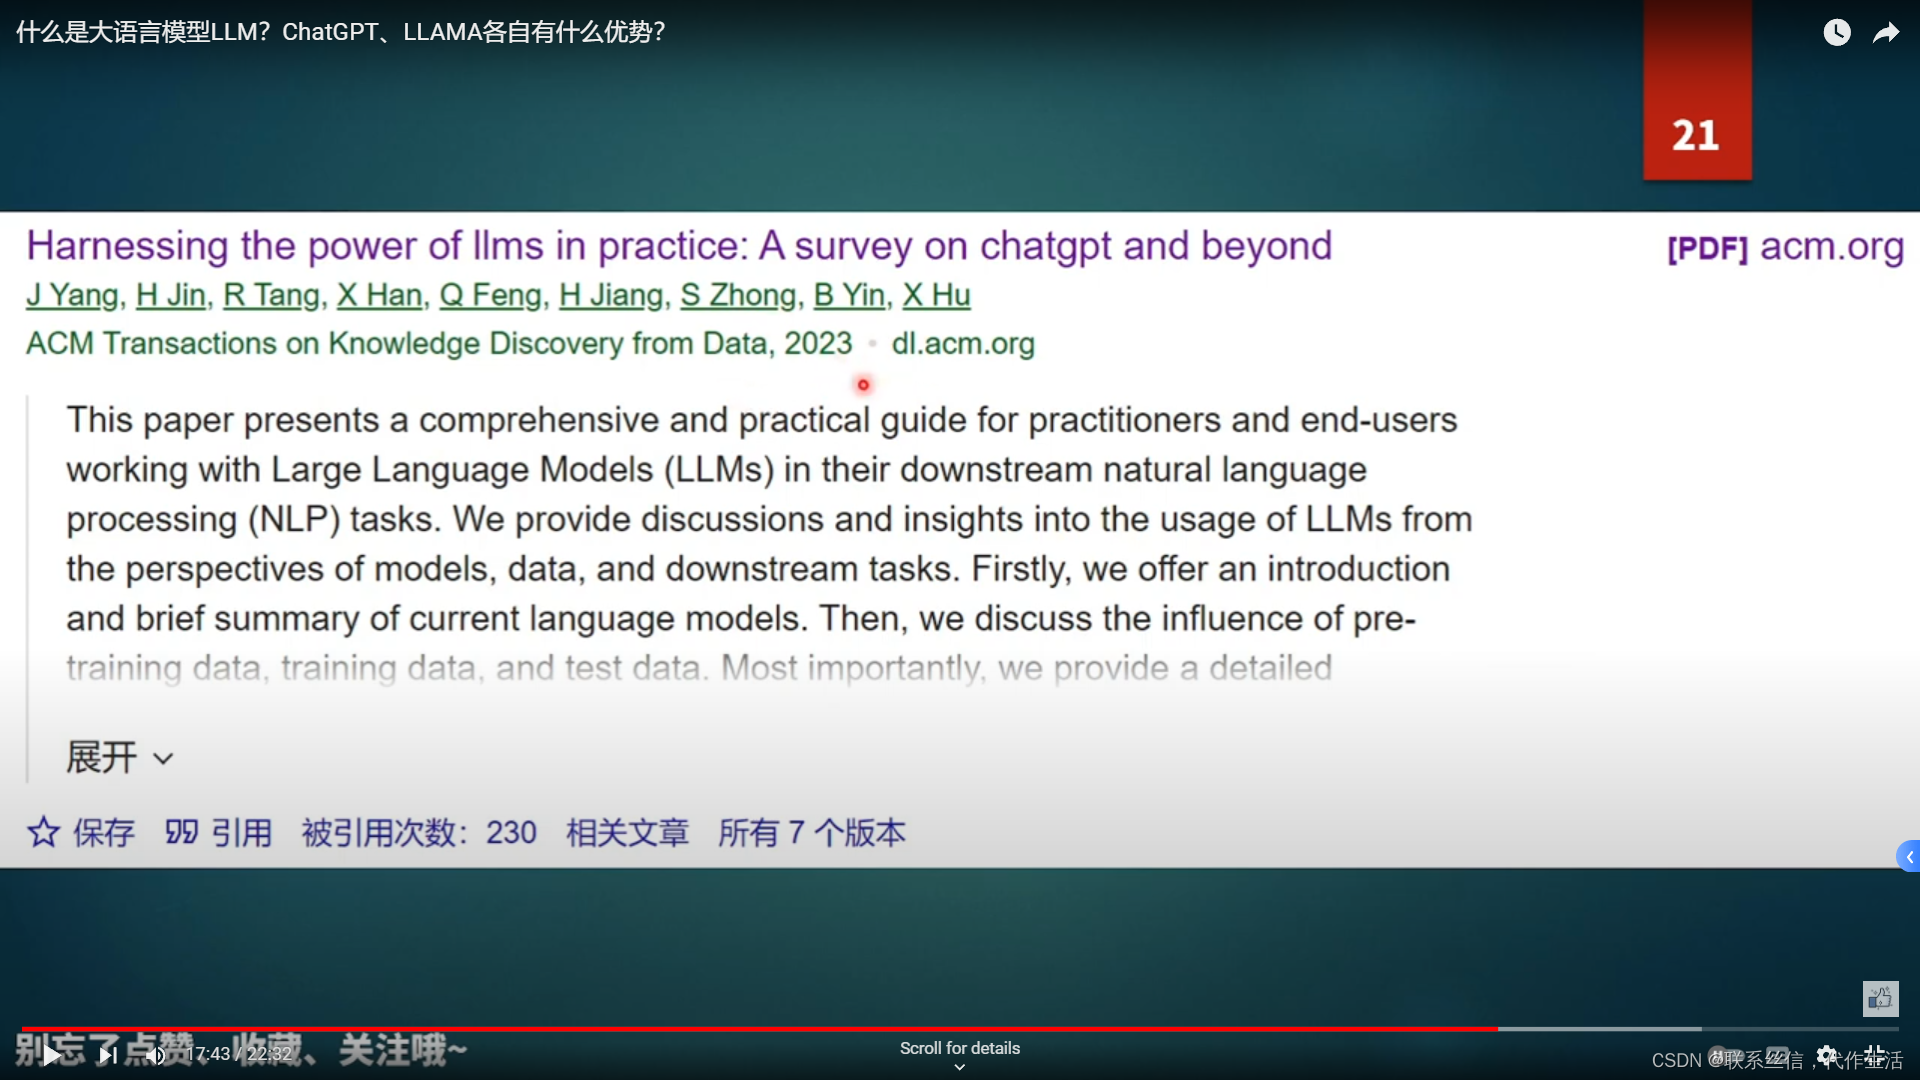Open the player settings gear
The width and height of the screenshot is (1920, 1080).
pos(1826,1055)
